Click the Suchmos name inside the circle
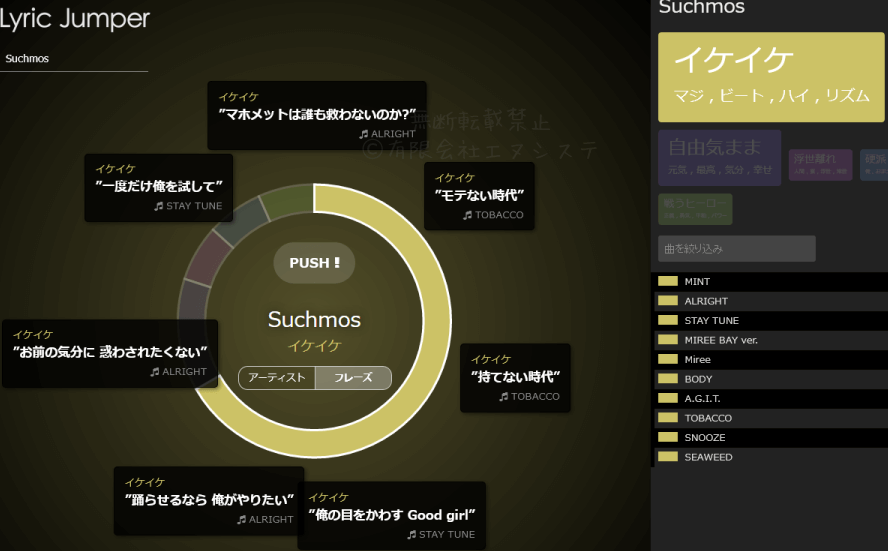The height and width of the screenshot is (551, 888). click(x=314, y=319)
